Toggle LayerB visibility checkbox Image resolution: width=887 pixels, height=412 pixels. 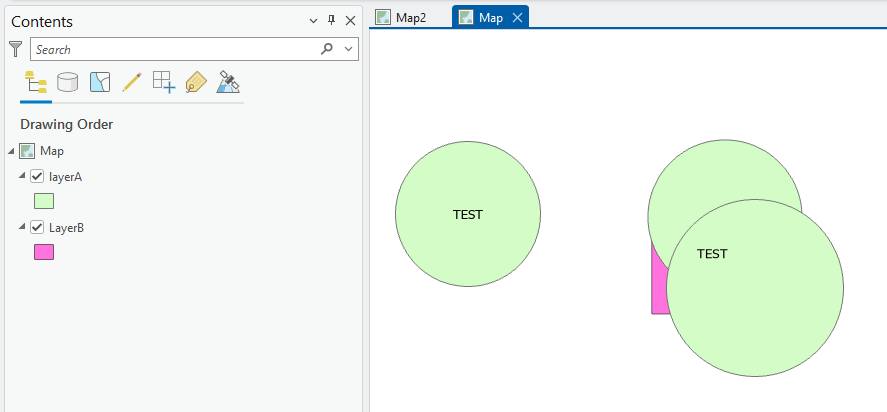(38, 228)
